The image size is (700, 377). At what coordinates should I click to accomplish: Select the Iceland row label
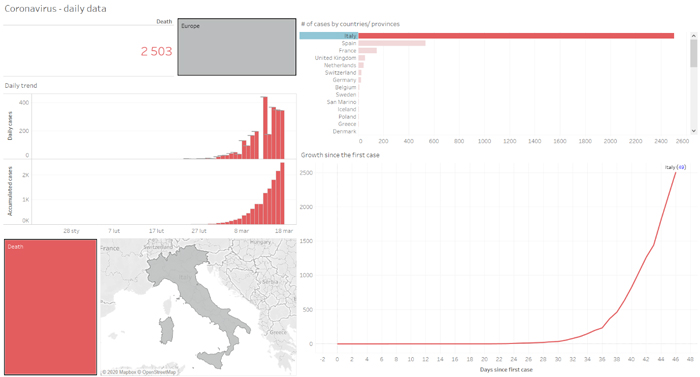[x=347, y=109]
